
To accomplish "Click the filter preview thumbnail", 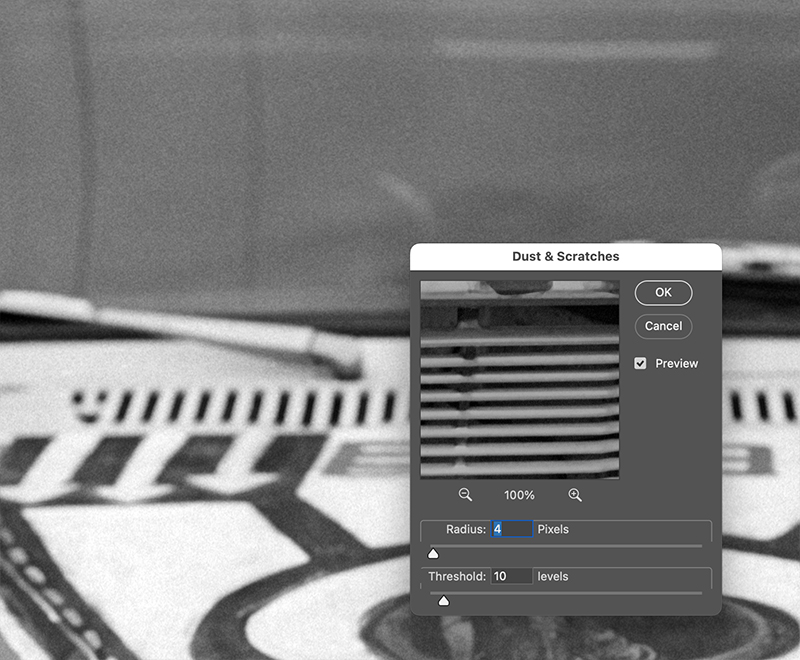I will pos(520,379).
